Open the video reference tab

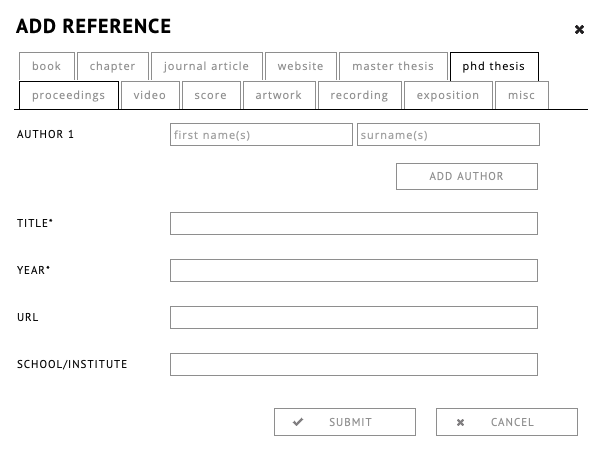(x=150, y=95)
